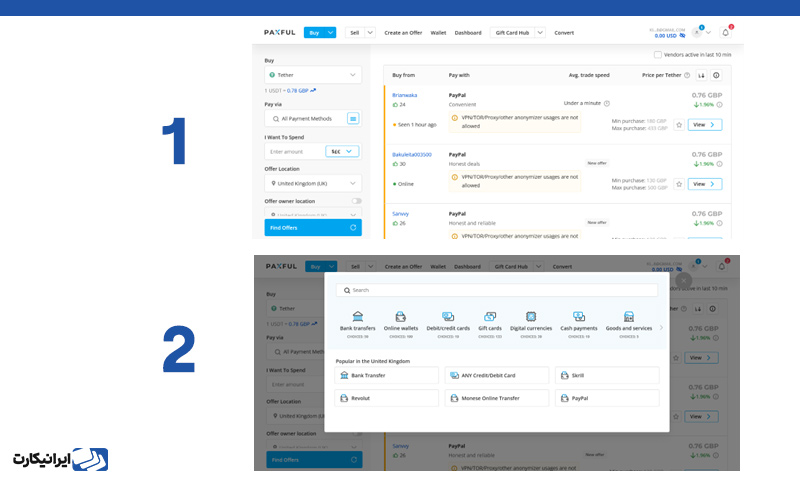Click info icon beside Bakuleita003500's 1.96% rate
Image resolution: width=800 pixels, height=477 pixels.
[x=719, y=164]
